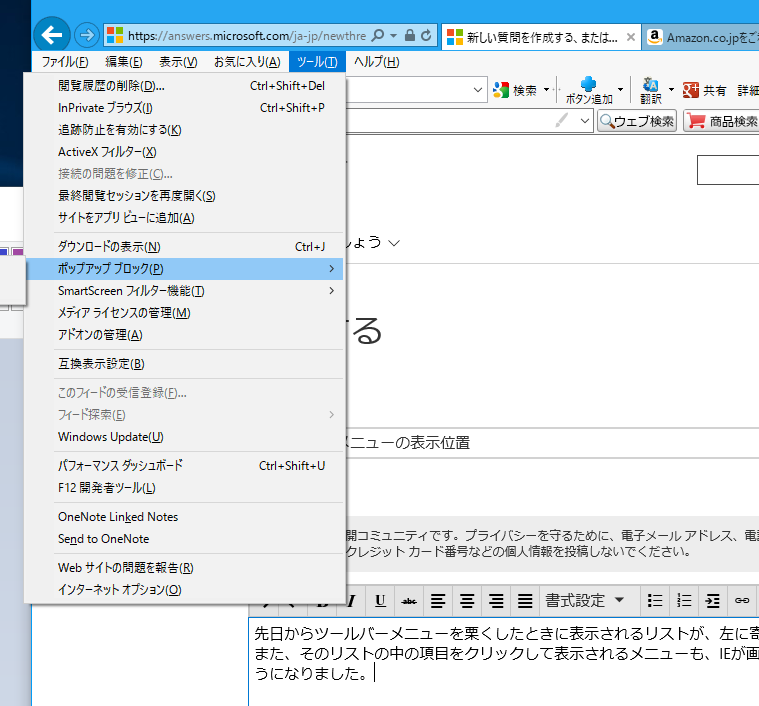The width and height of the screenshot is (759, 706).
Task: Select サイトをアプリ ビューに追加(A)
Action: [x=185, y=218]
